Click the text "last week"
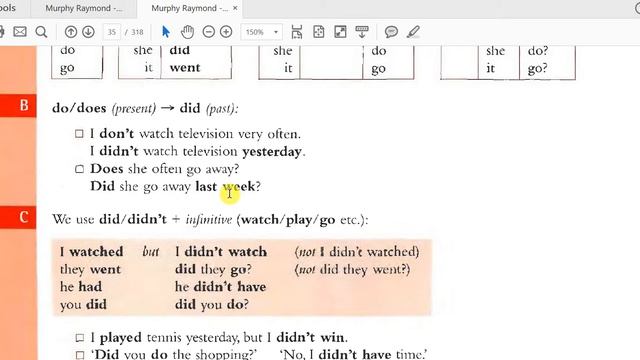The width and height of the screenshot is (640, 360). (x=225, y=187)
